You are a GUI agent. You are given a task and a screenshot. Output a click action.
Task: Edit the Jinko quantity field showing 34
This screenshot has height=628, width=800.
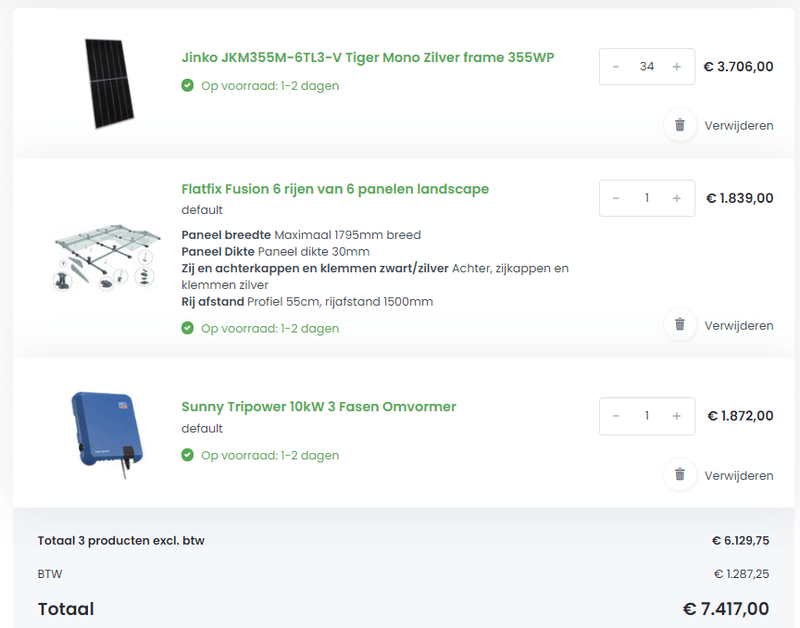pyautogui.click(x=647, y=67)
